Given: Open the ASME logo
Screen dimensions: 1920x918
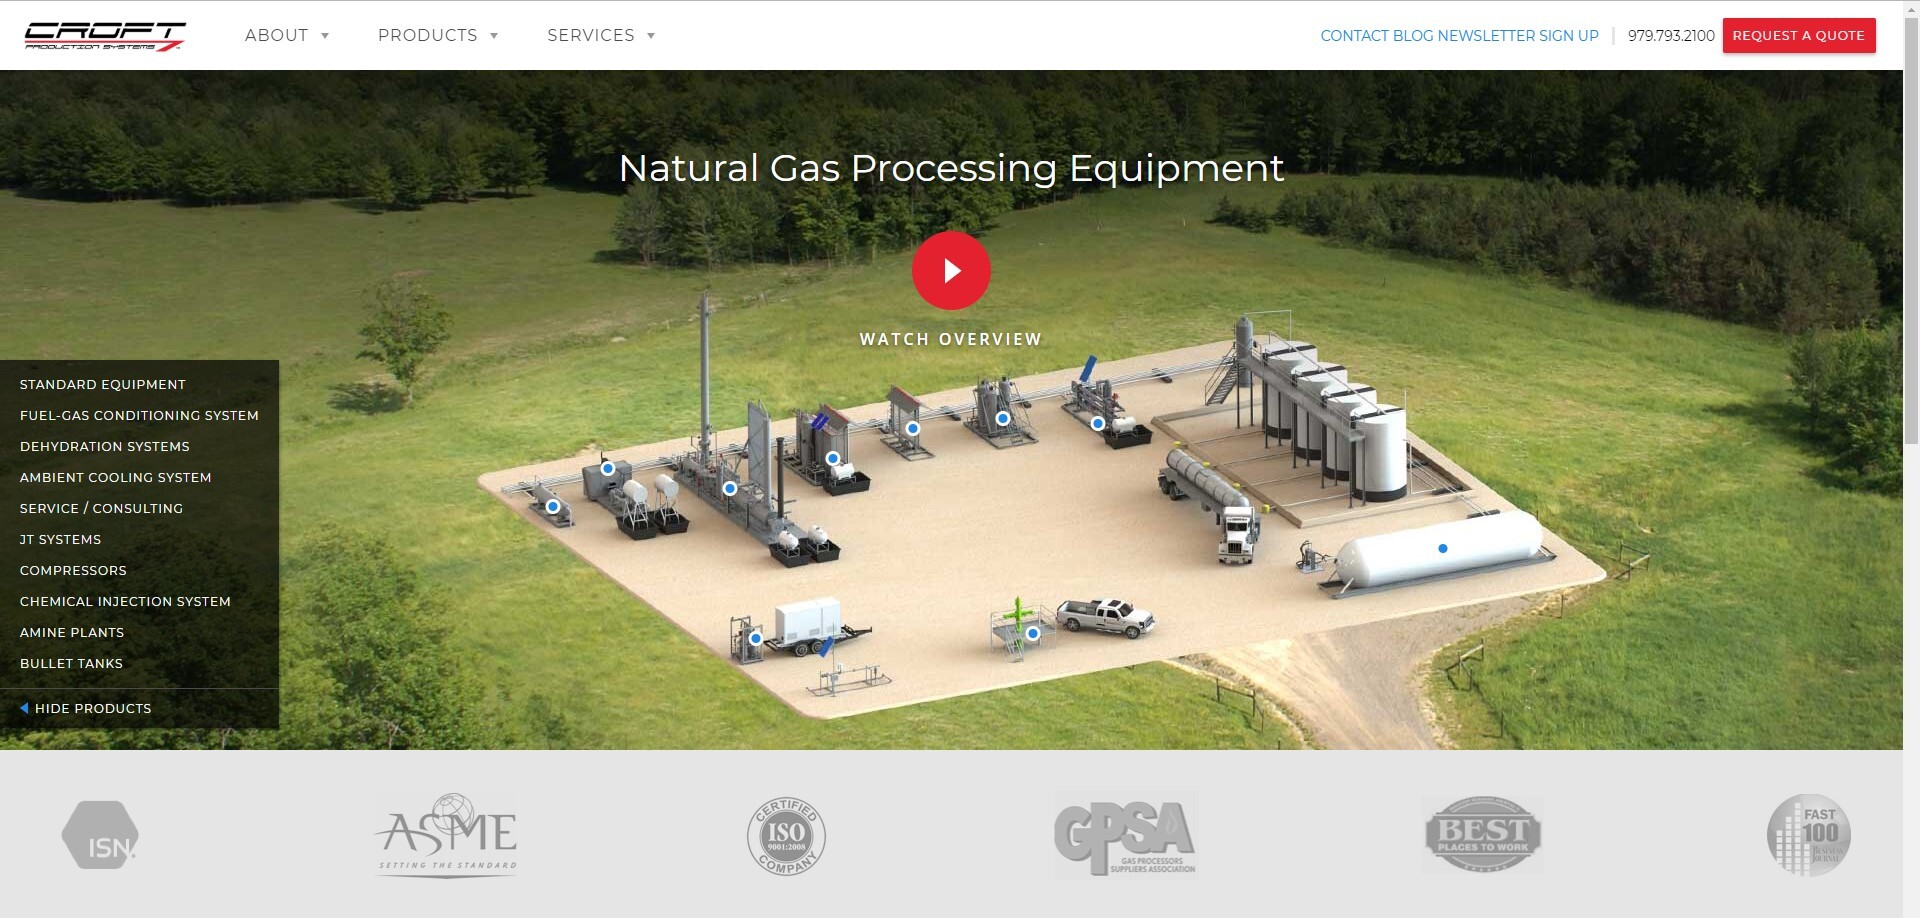Looking at the screenshot, I should (447, 835).
